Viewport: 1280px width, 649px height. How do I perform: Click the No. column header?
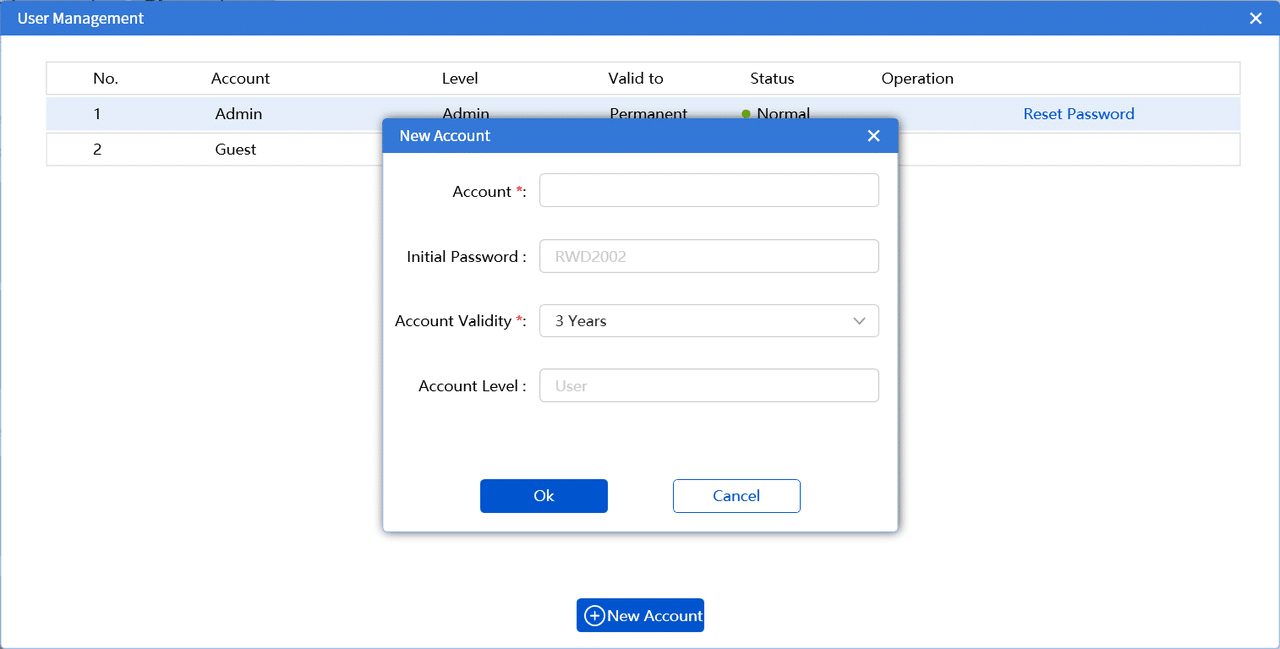(106, 78)
